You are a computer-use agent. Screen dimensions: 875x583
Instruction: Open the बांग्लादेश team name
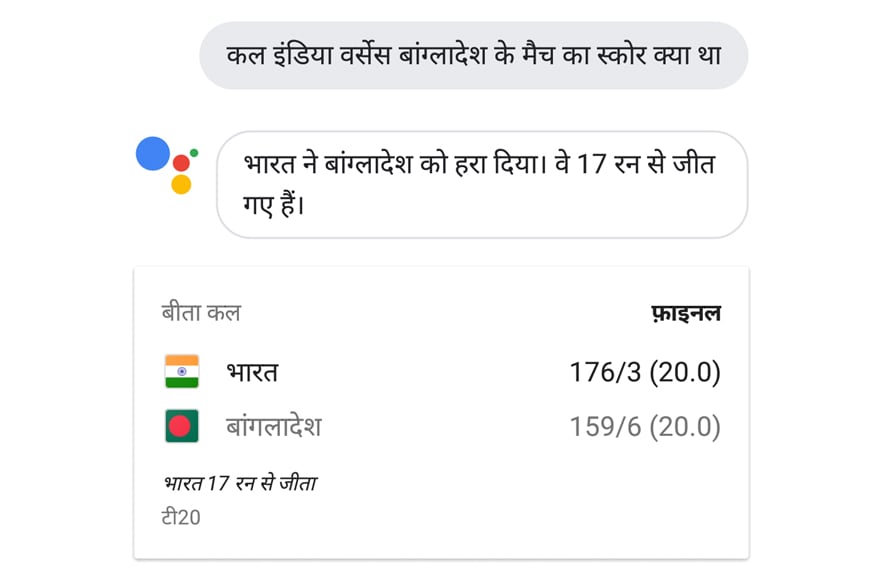[x=273, y=426]
